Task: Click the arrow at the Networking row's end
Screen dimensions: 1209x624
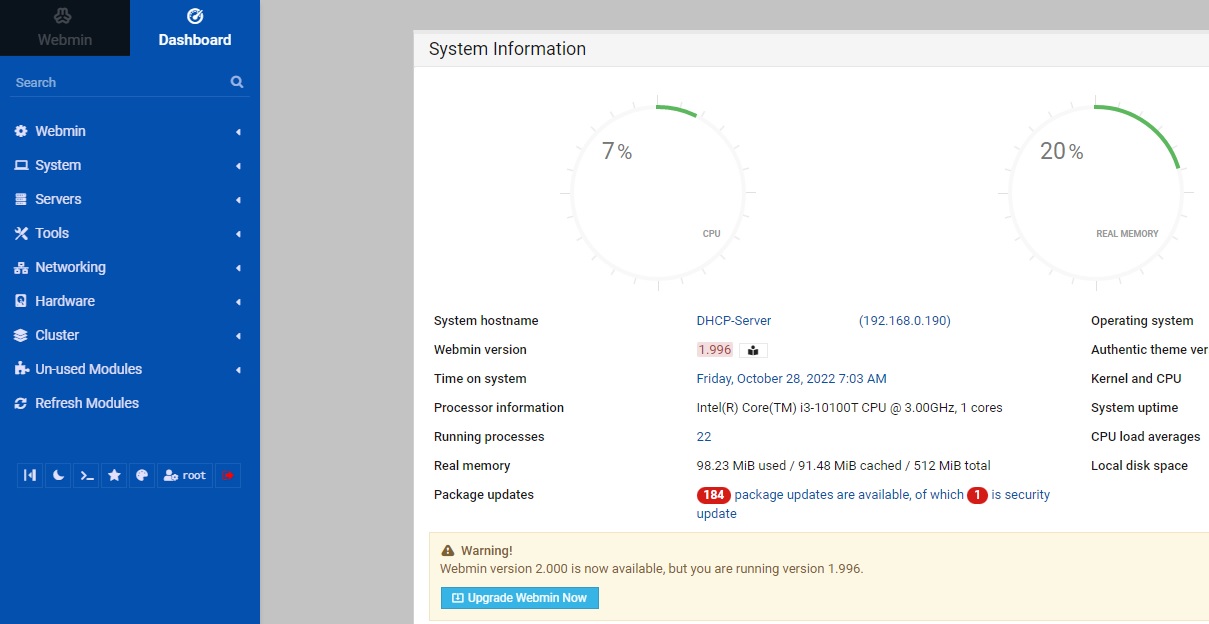Action: point(238,268)
